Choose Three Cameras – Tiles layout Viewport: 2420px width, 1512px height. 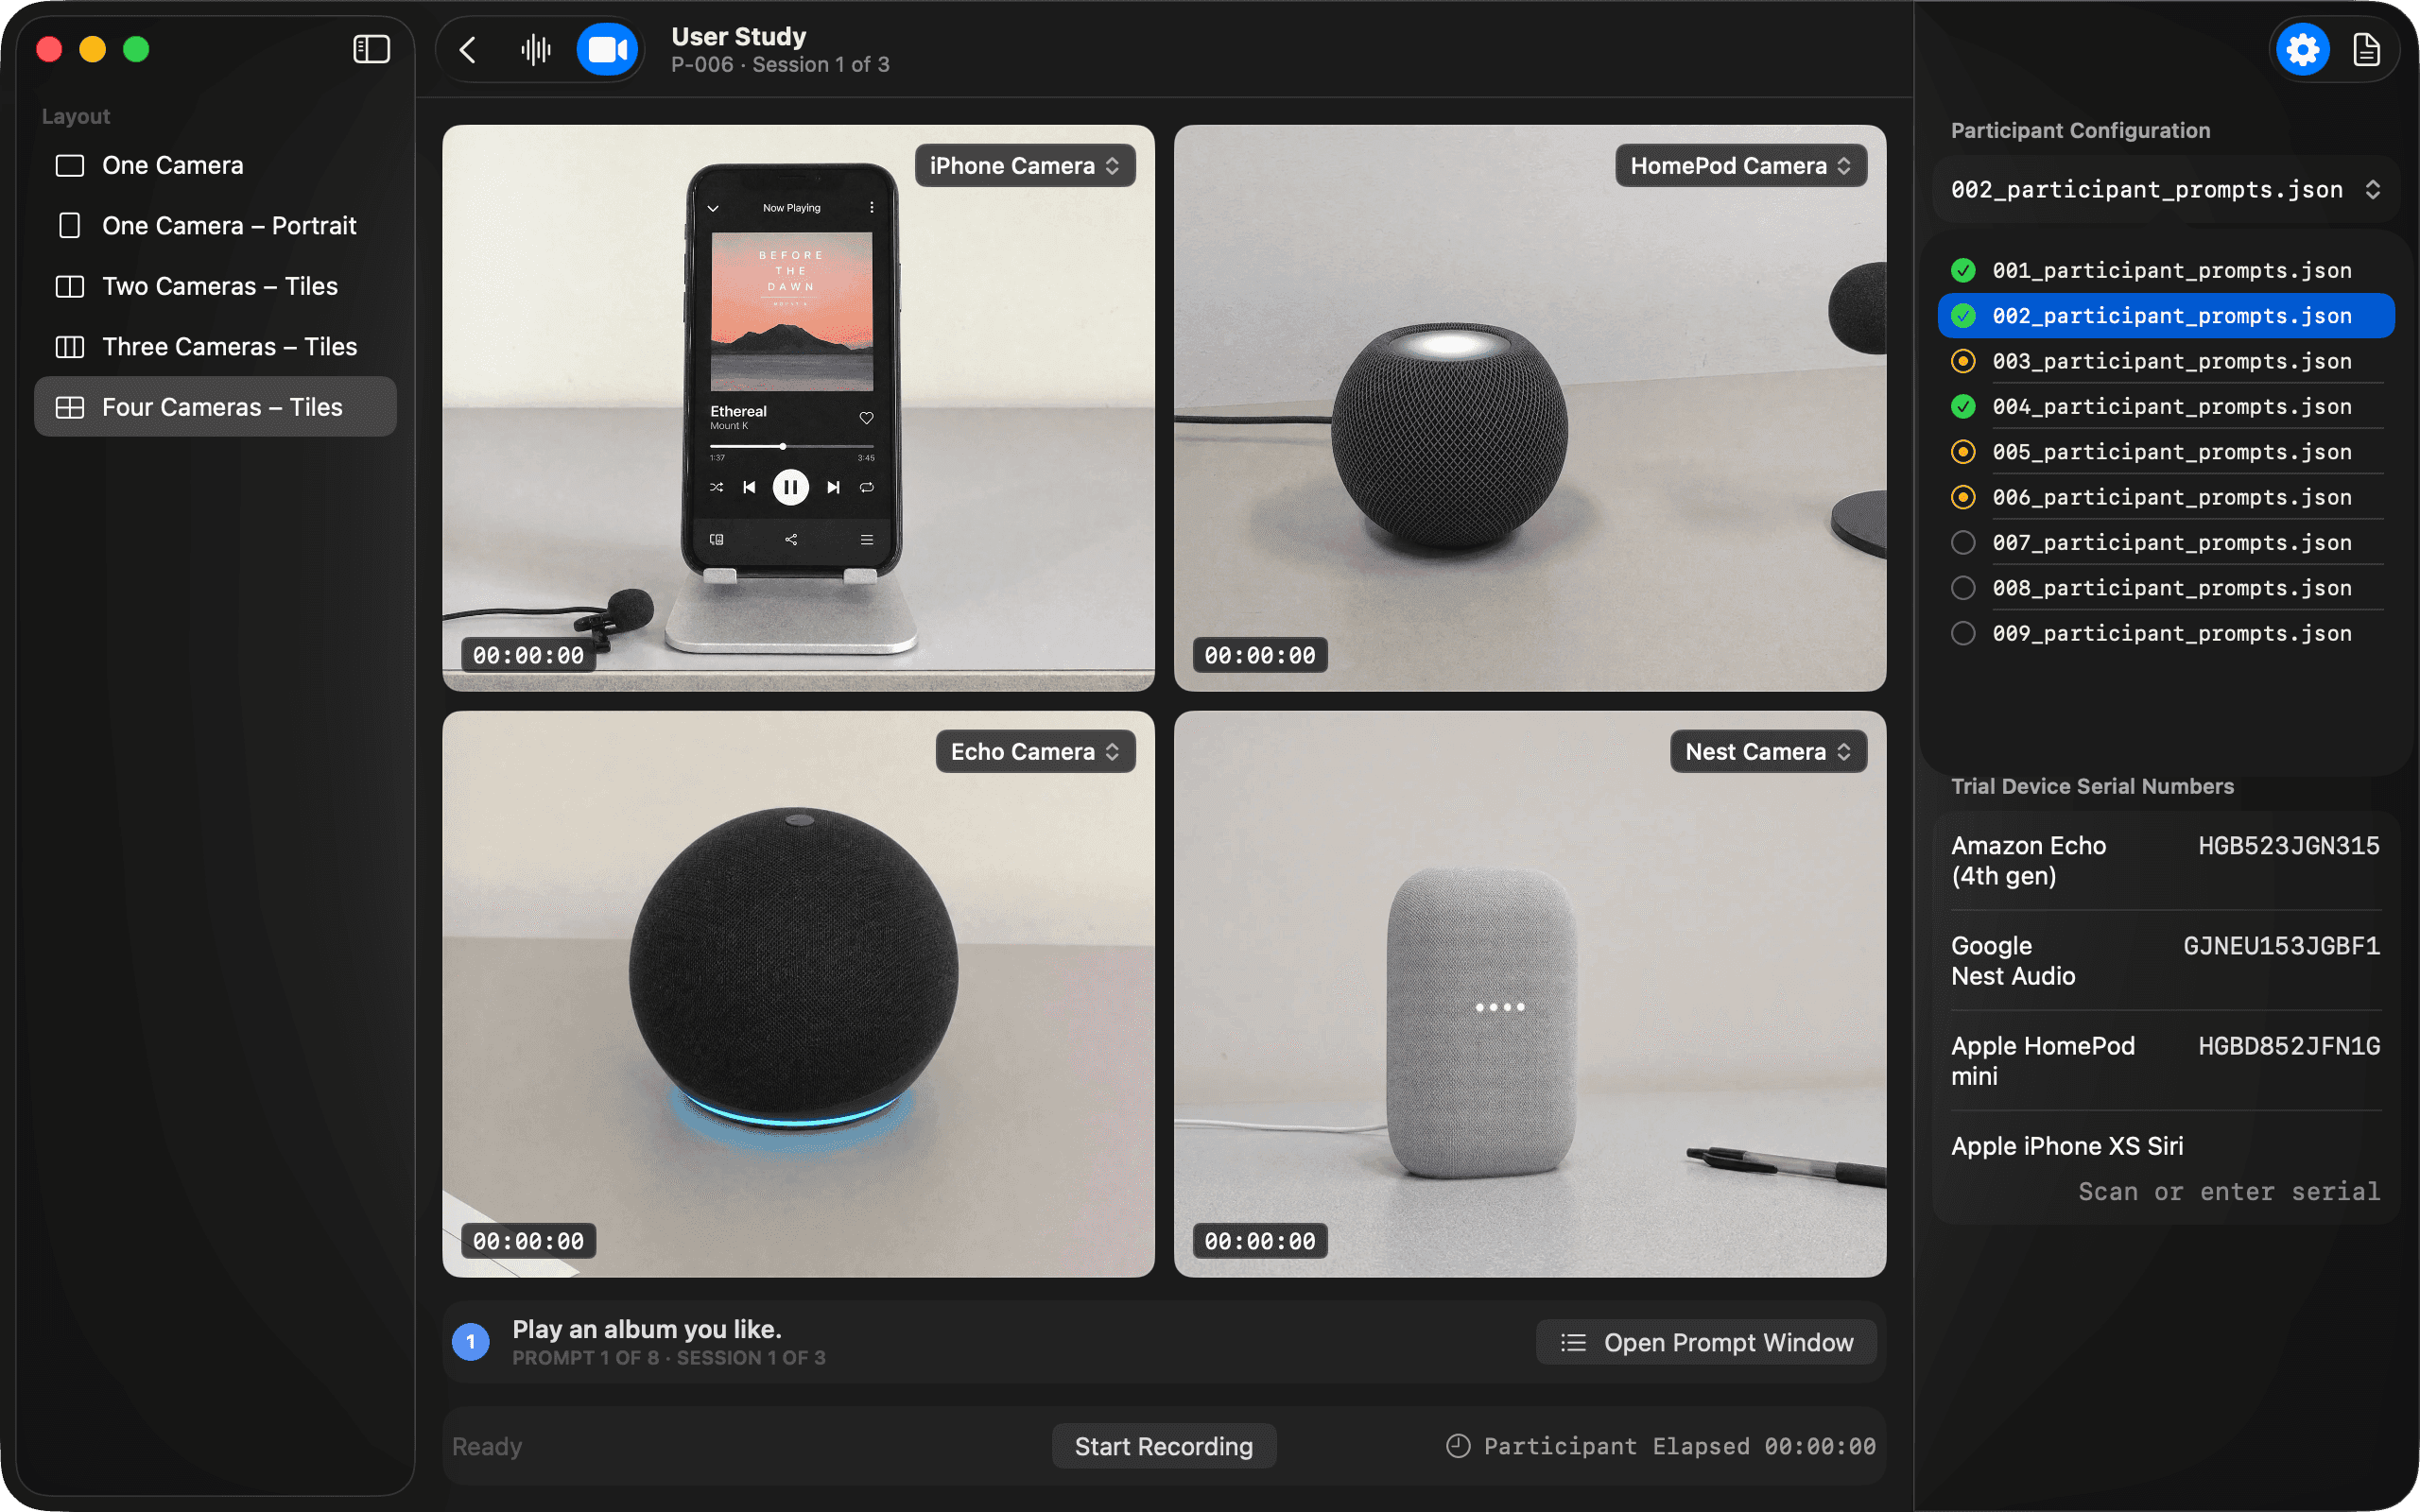coord(215,347)
